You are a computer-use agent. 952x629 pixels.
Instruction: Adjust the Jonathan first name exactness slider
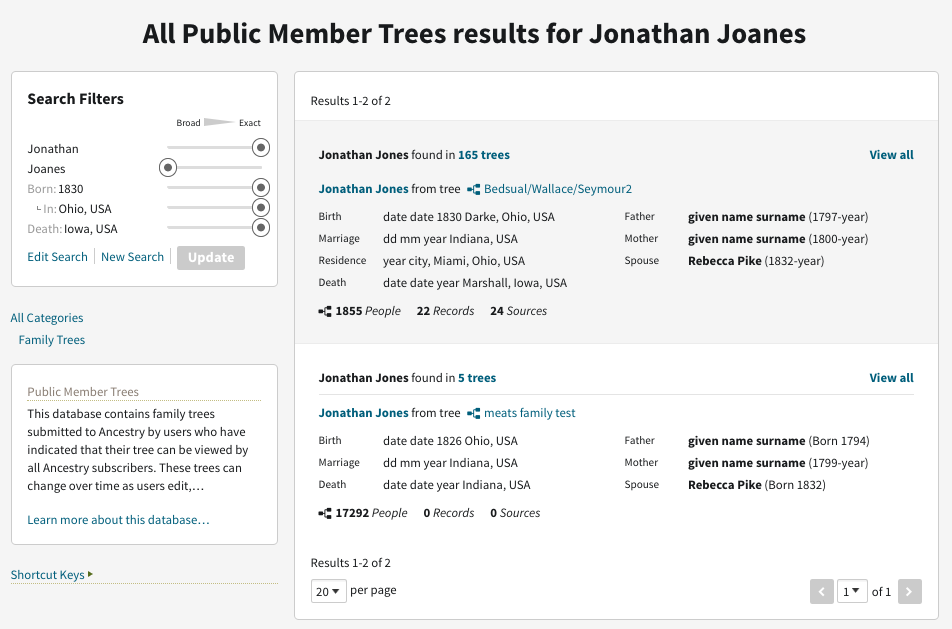[261, 148]
